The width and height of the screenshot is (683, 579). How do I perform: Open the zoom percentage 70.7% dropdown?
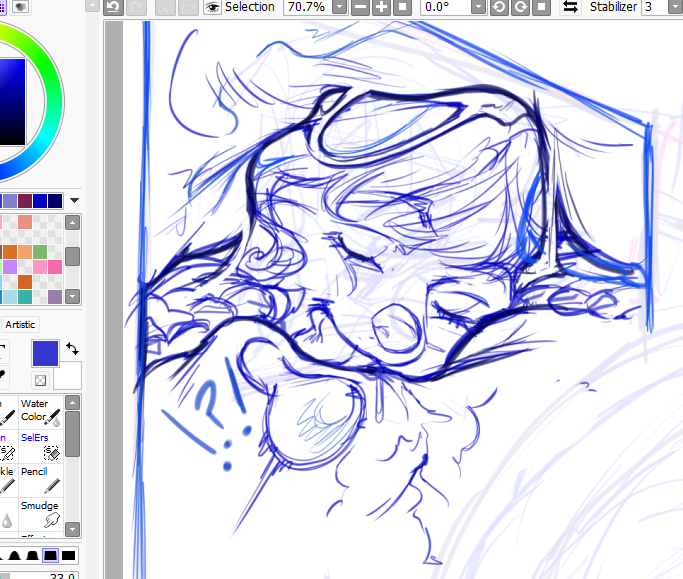coord(340,7)
